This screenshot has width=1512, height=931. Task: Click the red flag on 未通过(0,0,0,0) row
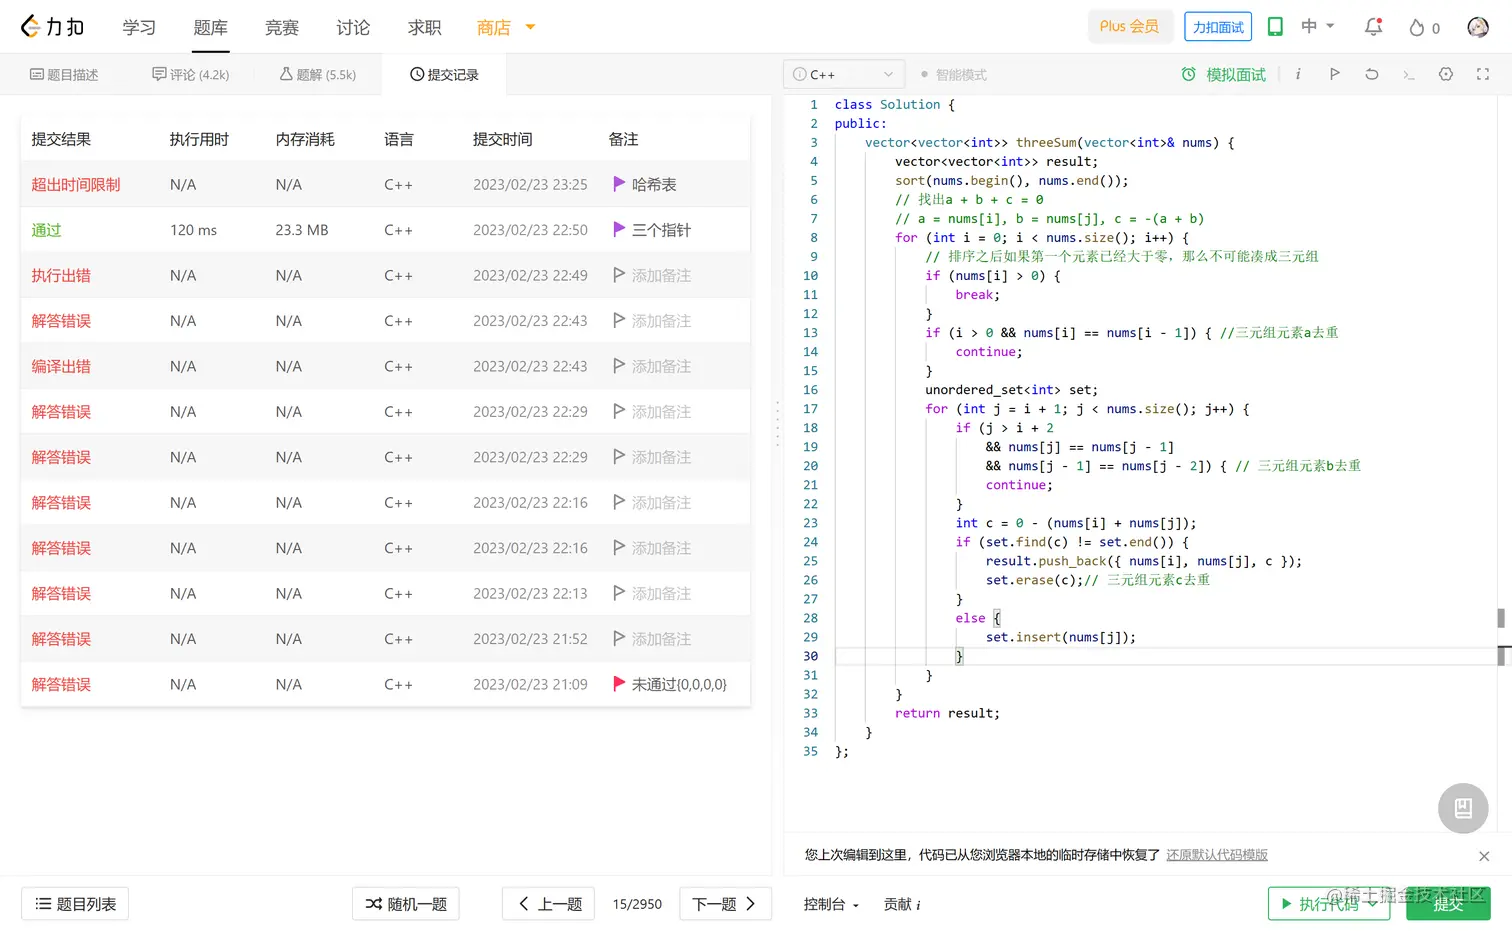[x=619, y=684]
